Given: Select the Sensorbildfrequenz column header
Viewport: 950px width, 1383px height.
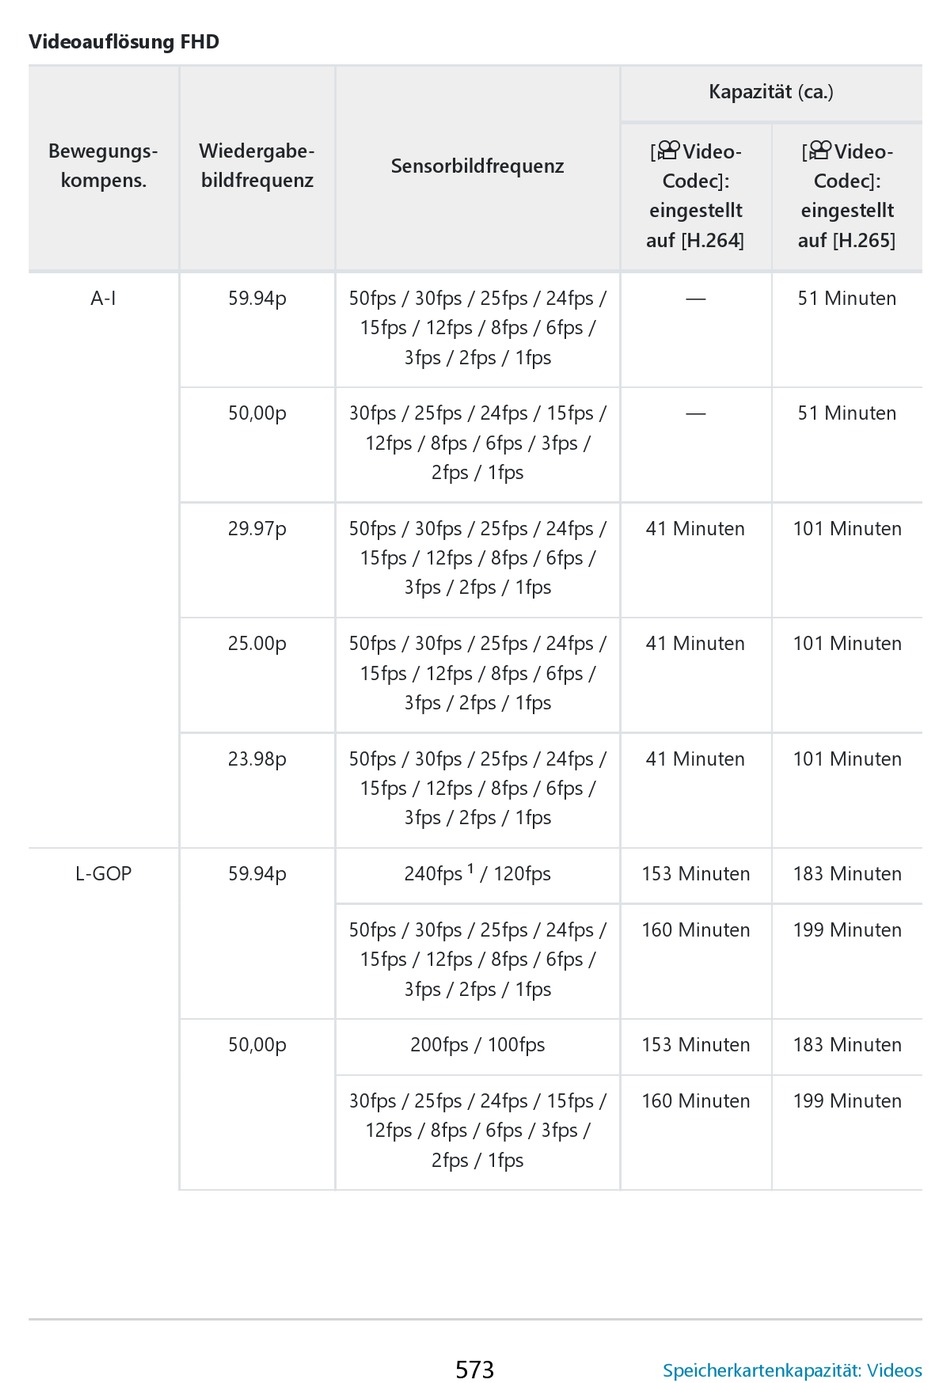Looking at the screenshot, I should pyautogui.click(x=477, y=166).
